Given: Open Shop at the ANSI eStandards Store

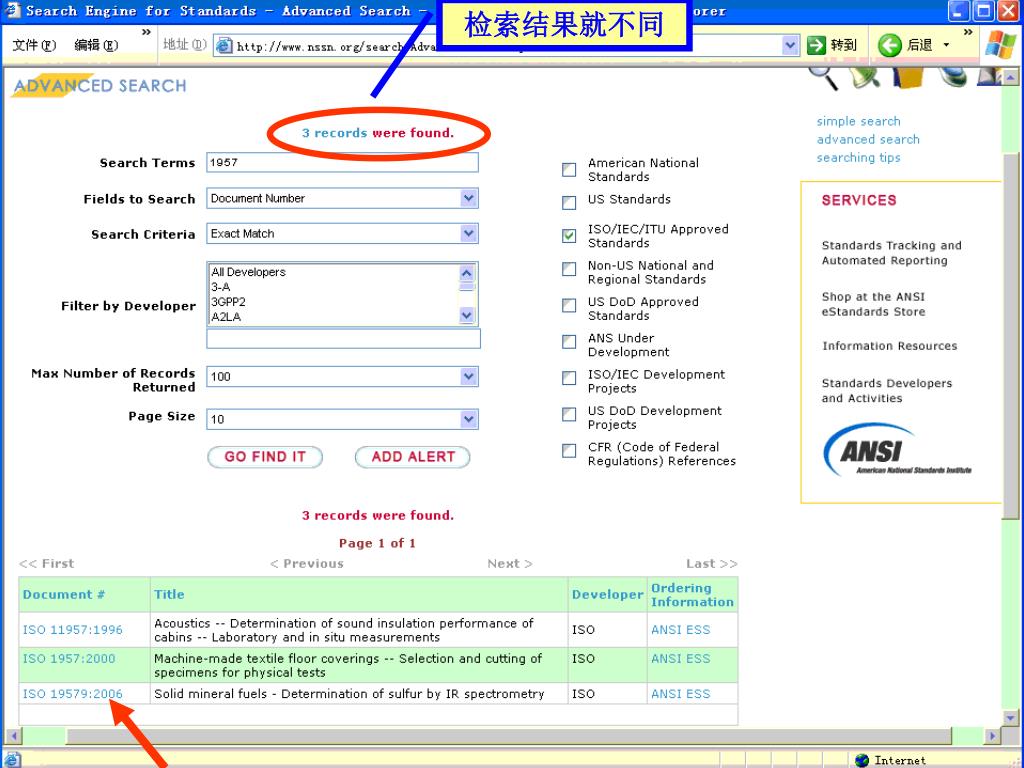Looking at the screenshot, I should pyautogui.click(x=874, y=304).
